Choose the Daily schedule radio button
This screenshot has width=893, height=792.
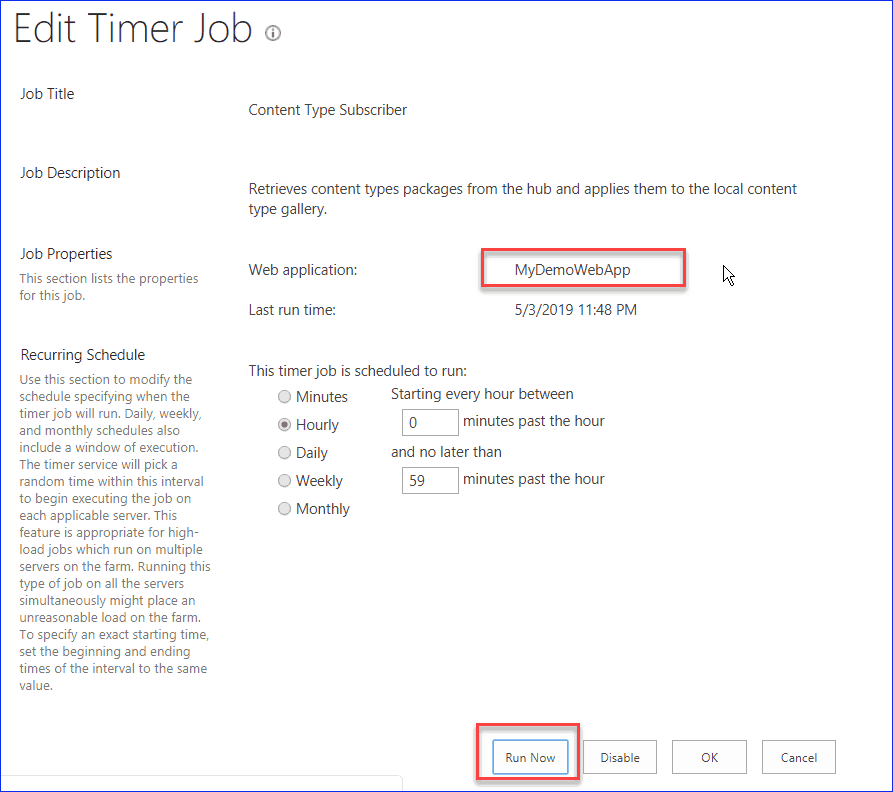pyautogui.click(x=284, y=453)
